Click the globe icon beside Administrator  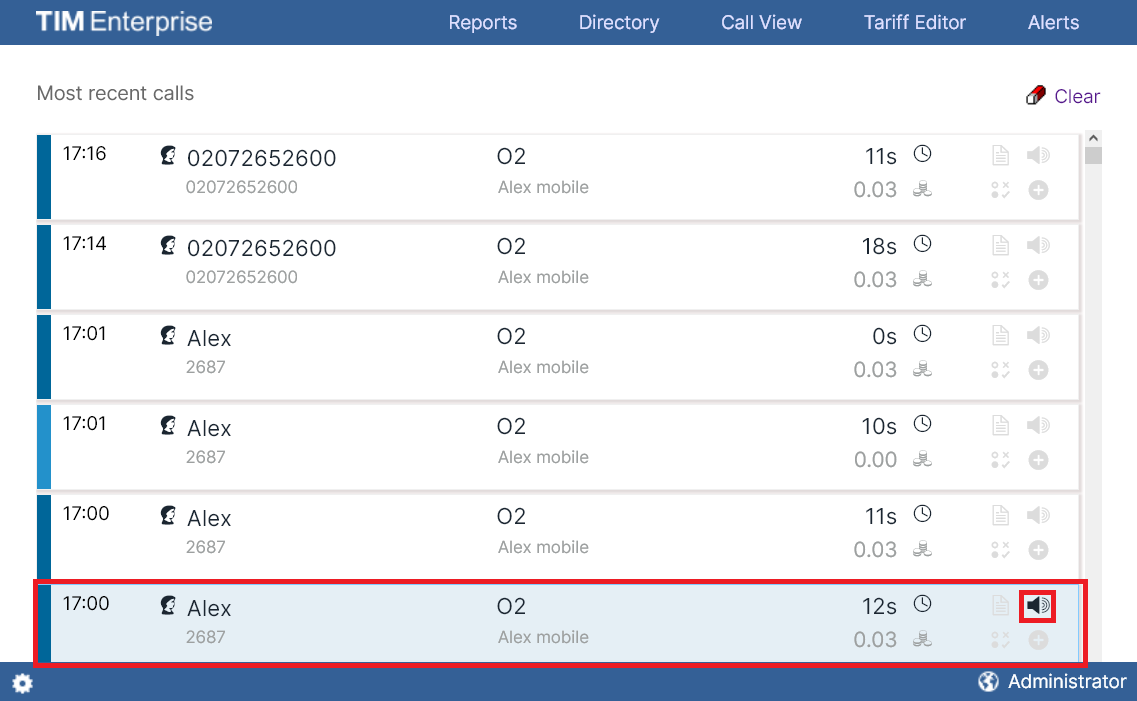click(988, 682)
